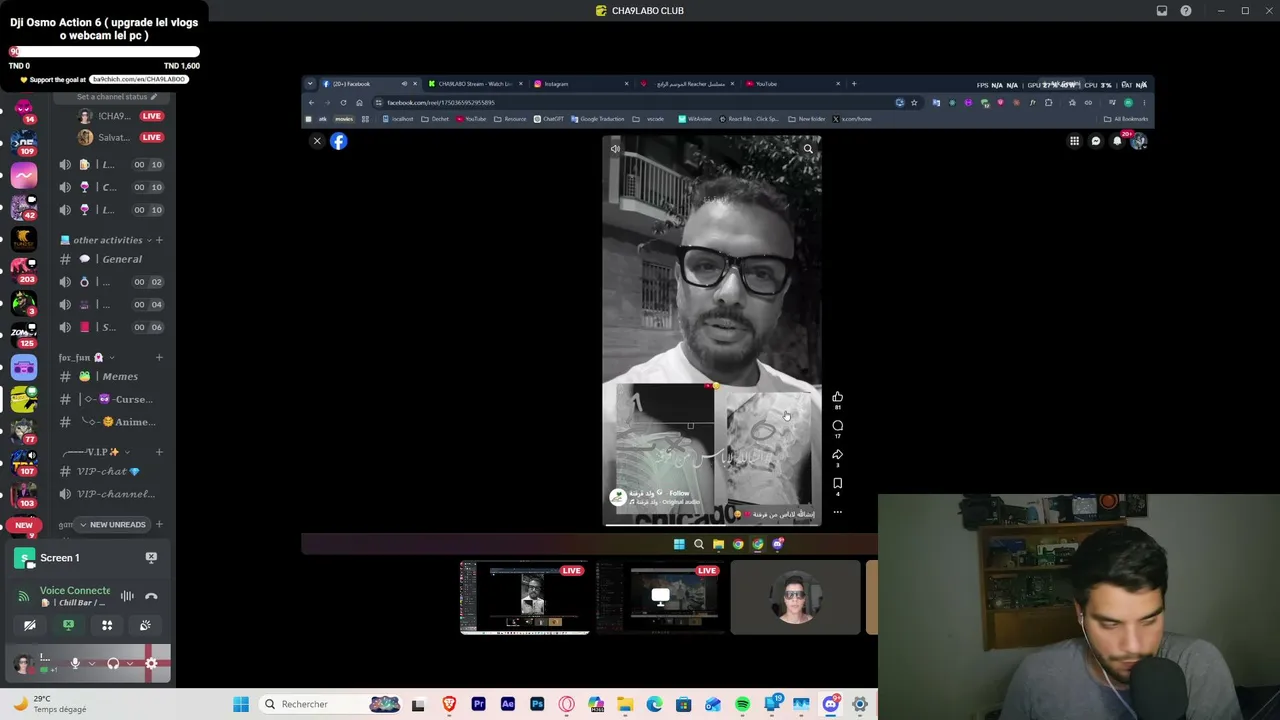Search reels with the magnifier icon

(x=808, y=149)
